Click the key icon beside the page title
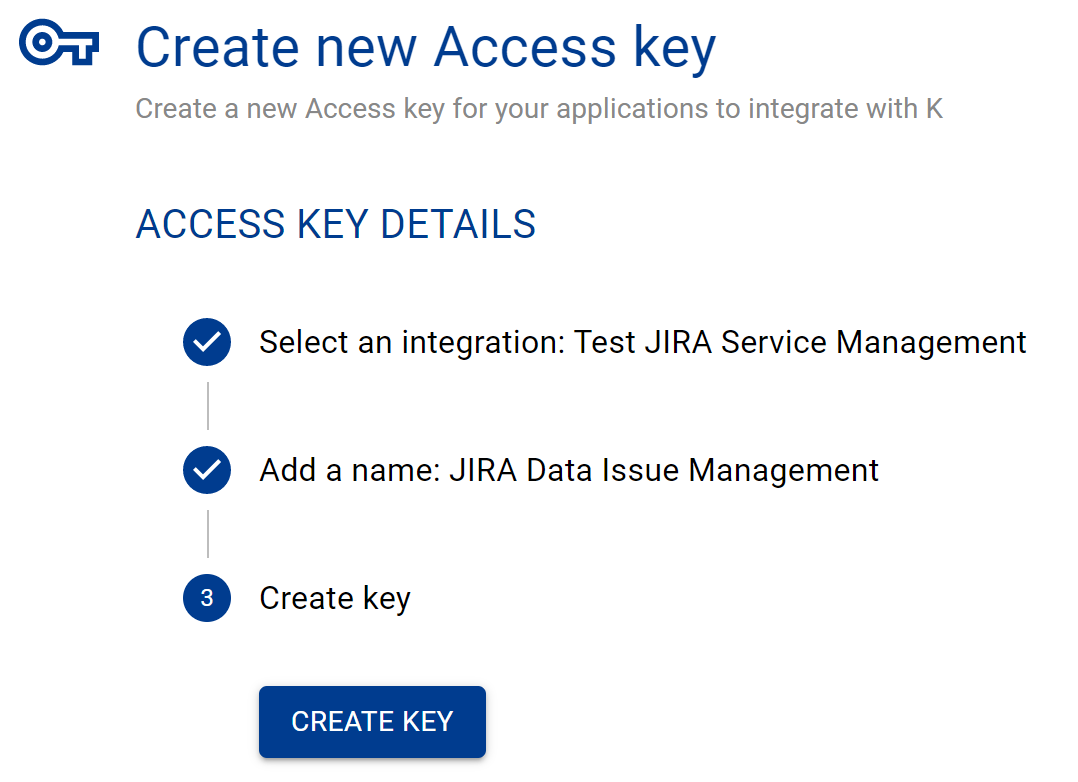The image size is (1078, 782). (60, 46)
